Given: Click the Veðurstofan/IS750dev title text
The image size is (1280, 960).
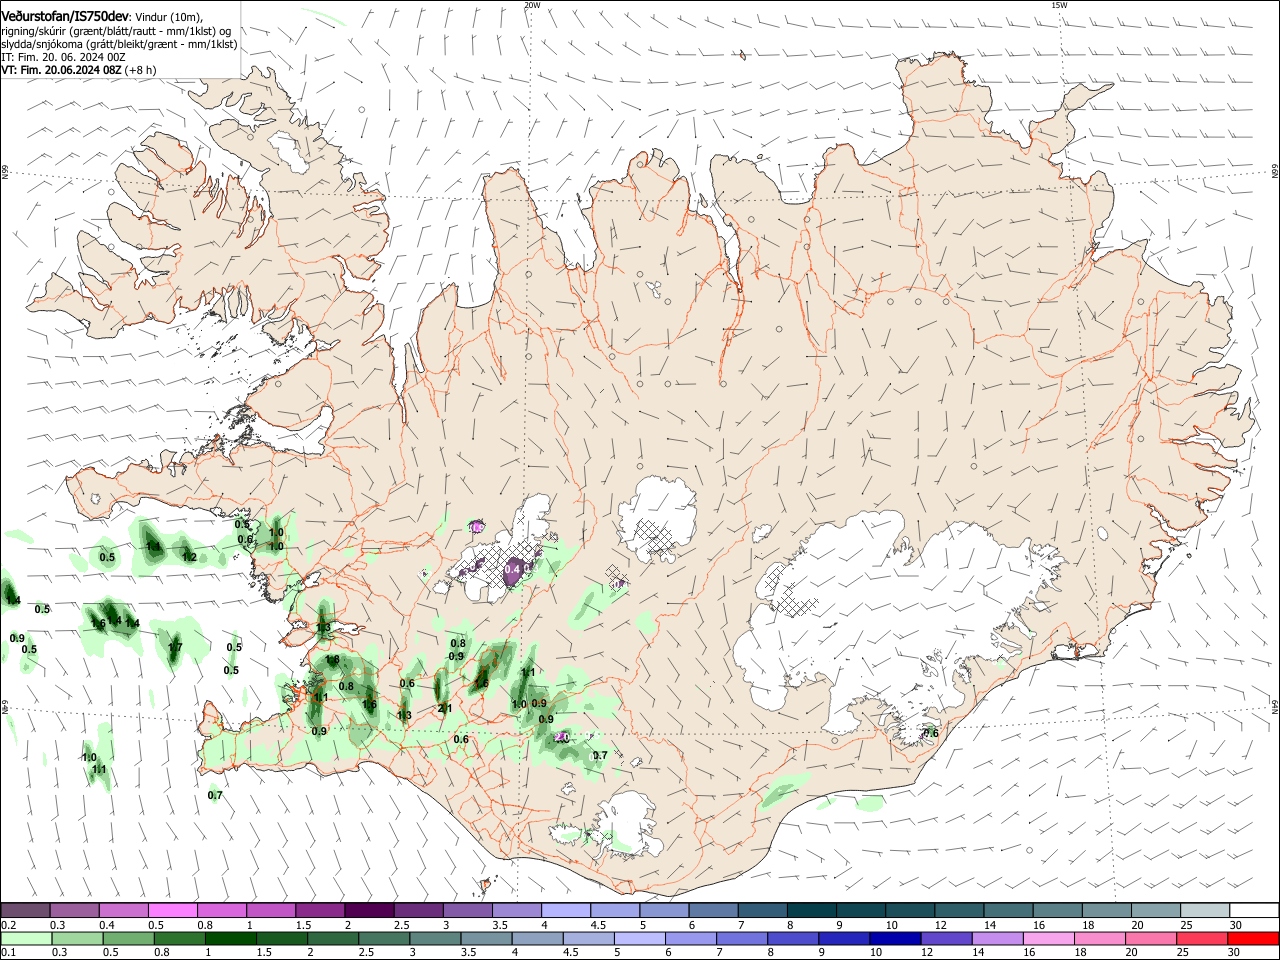Looking at the screenshot, I should click(65, 16).
